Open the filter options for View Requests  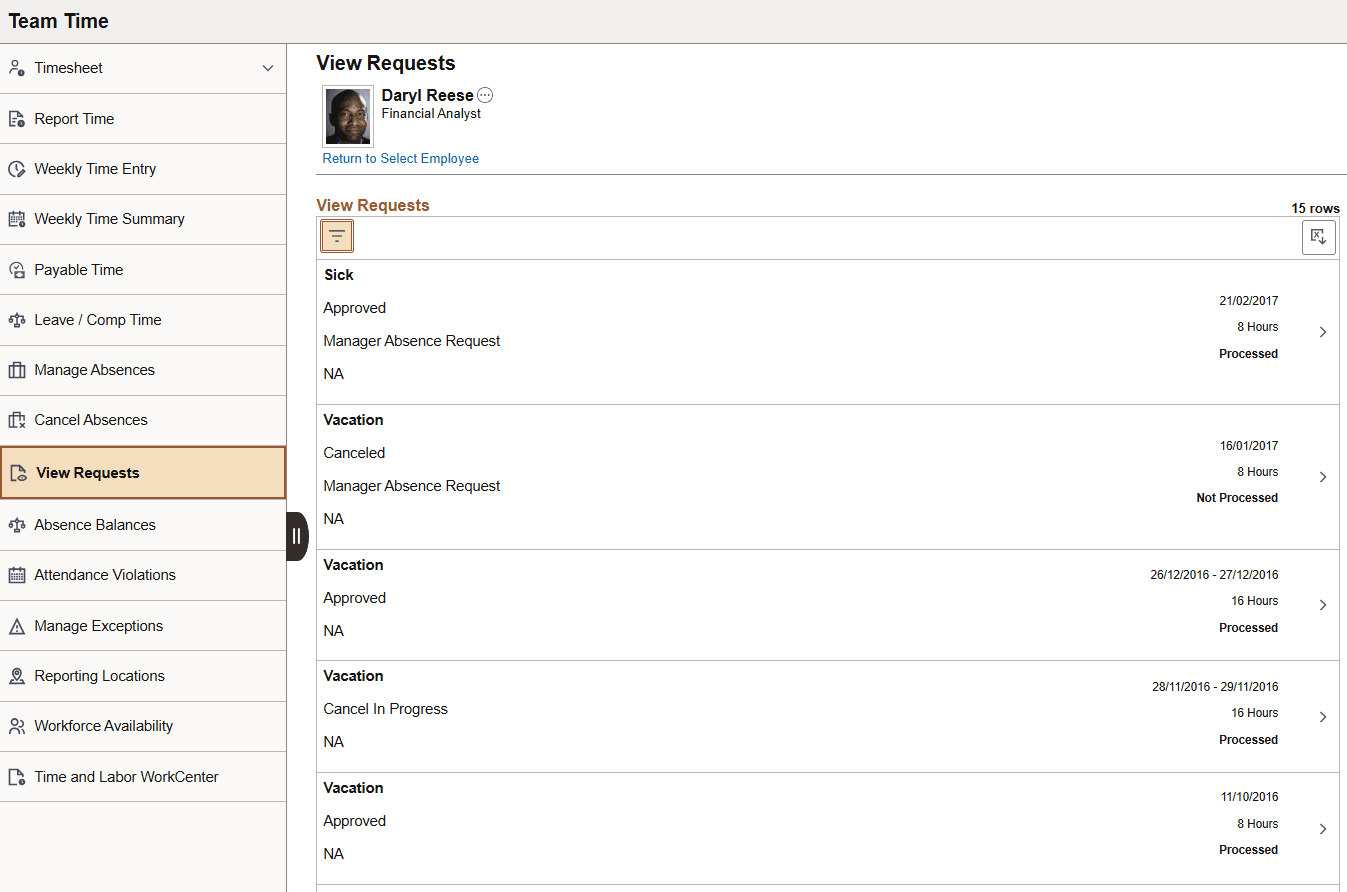(336, 236)
